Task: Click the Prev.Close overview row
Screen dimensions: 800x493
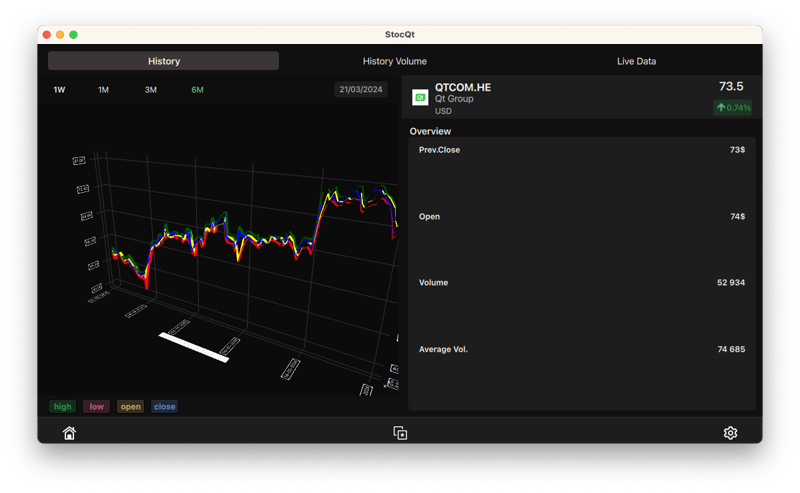Action: (581, 150)
